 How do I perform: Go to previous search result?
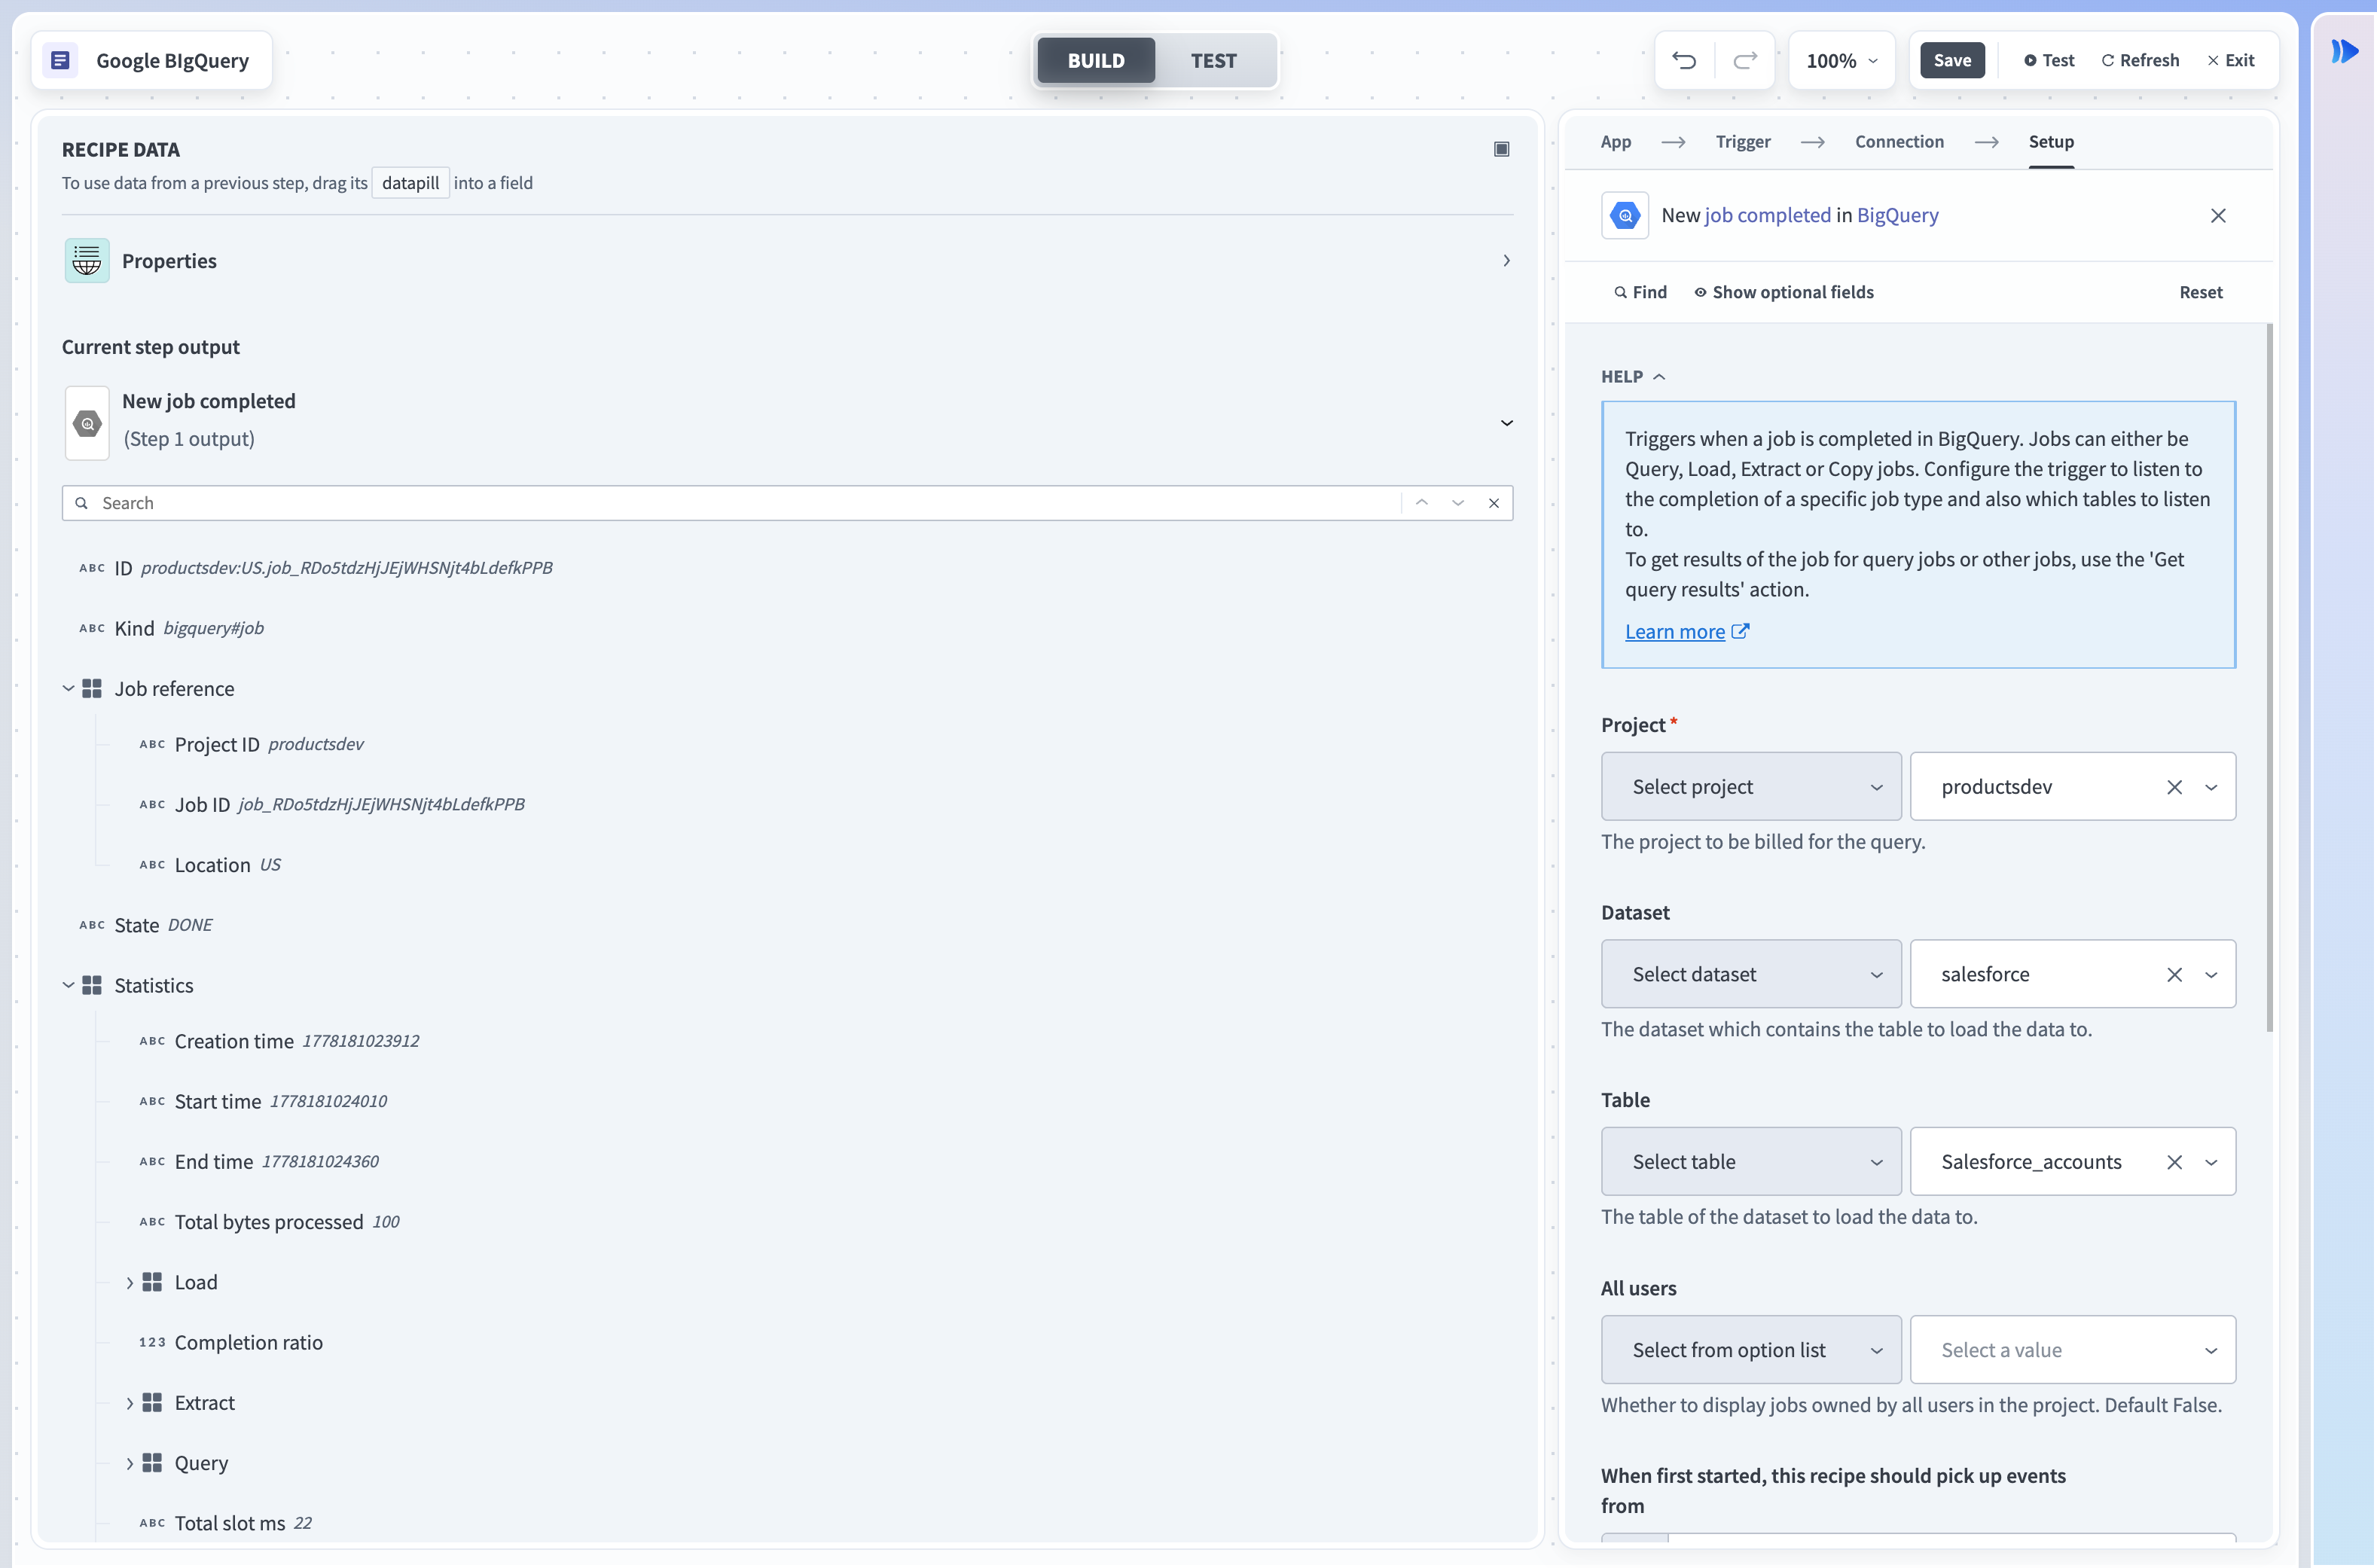(x=1422, y=503)
